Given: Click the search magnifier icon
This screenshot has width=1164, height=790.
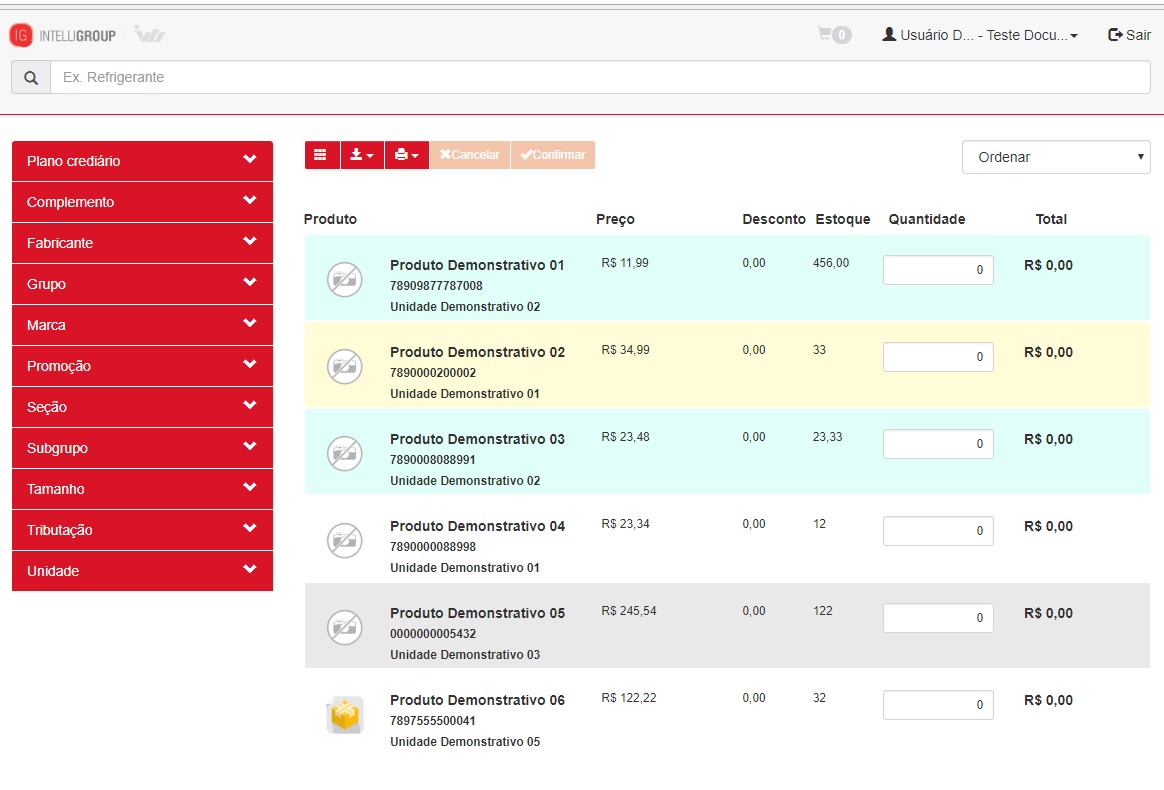Looking at the screenshot, I should (30, 77).
